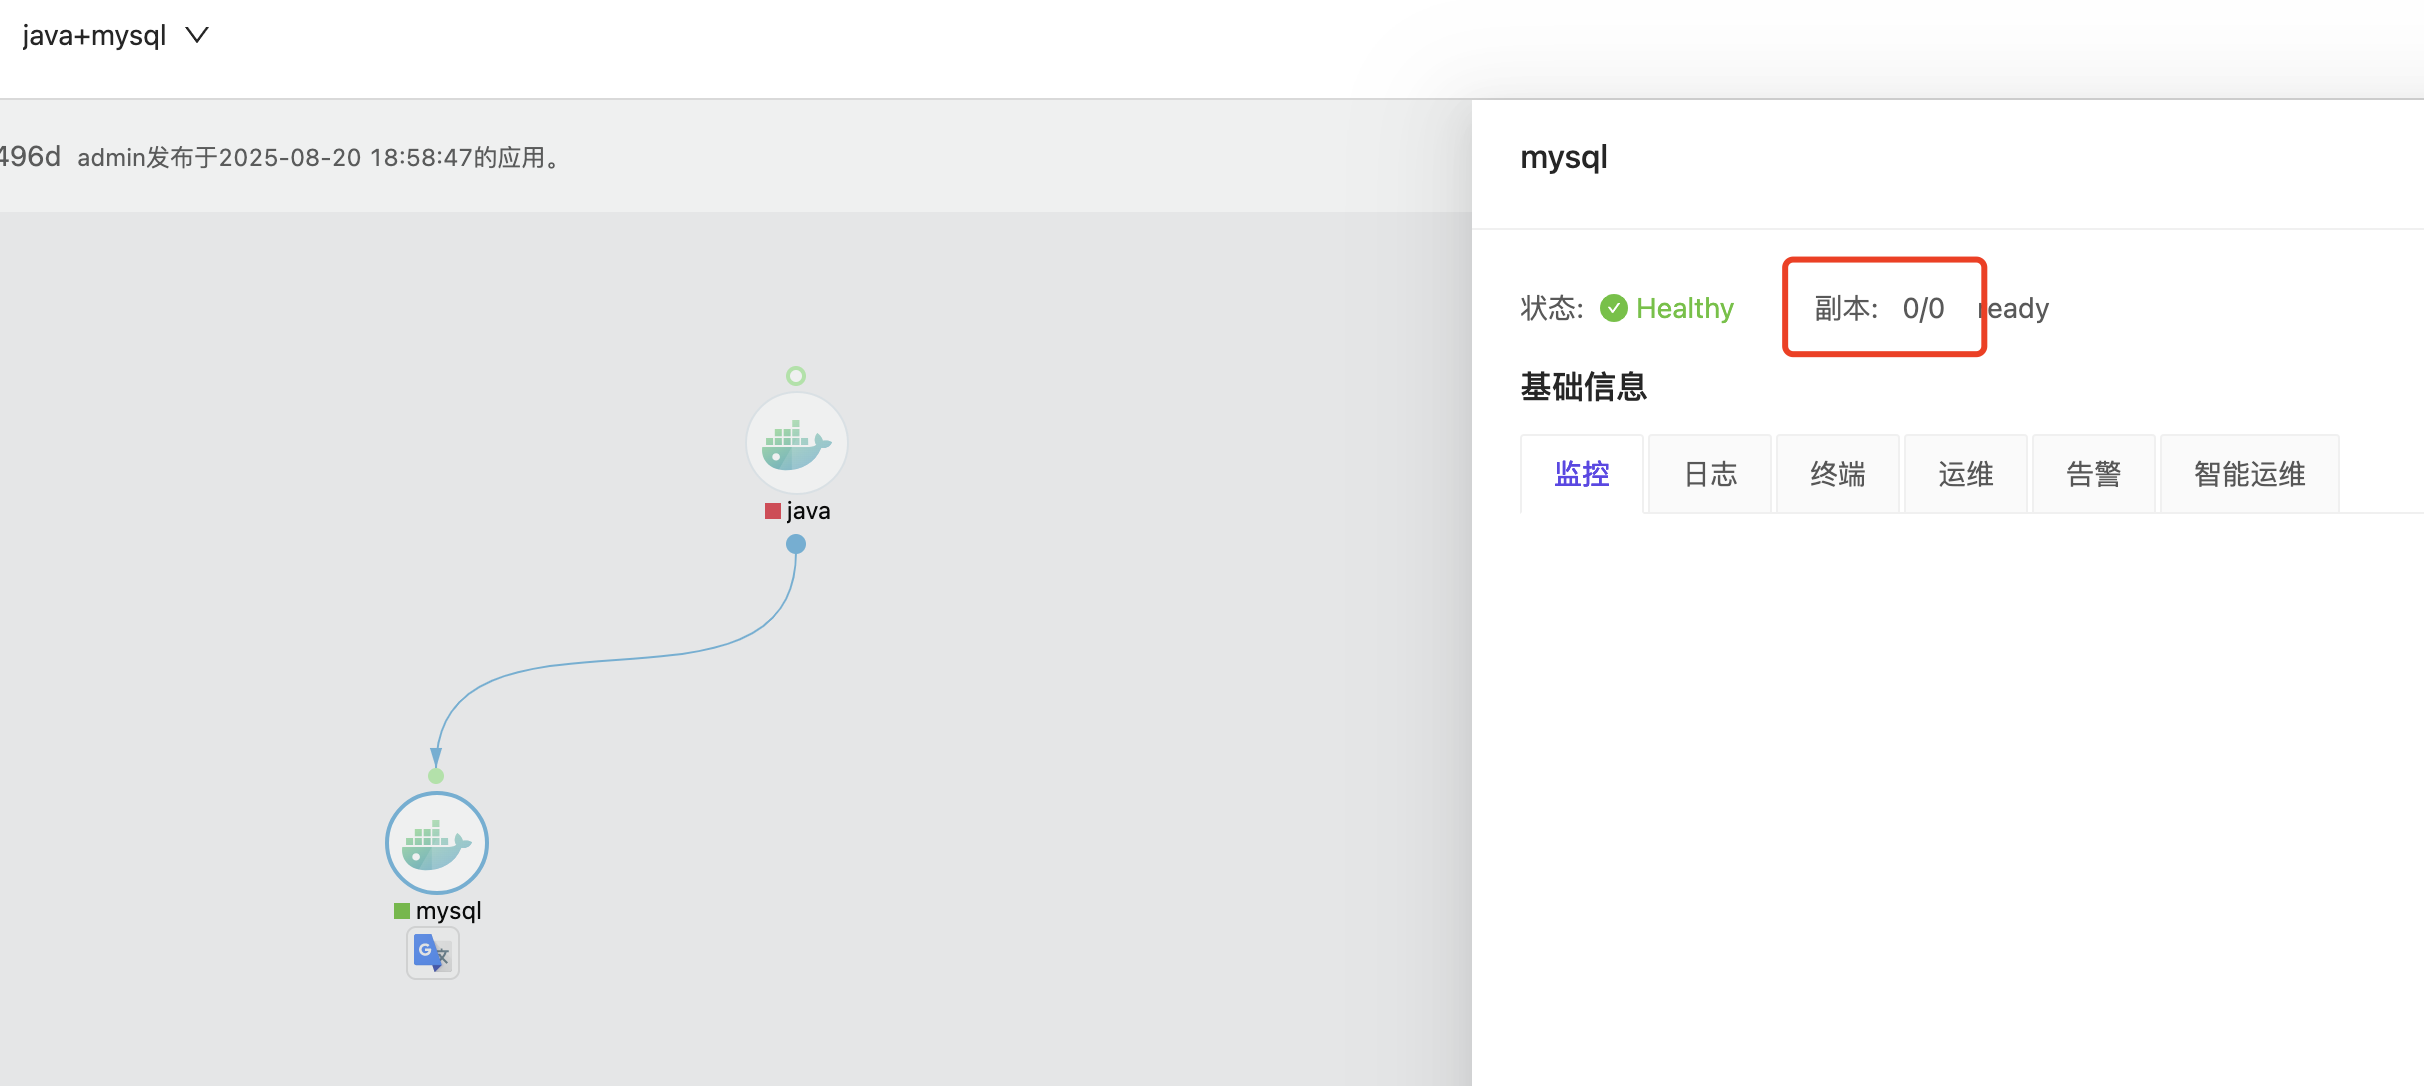Select the 运维 tab
Image resolution: width=2424 pixels, height=1086 pixels.
click(1966, 474)
